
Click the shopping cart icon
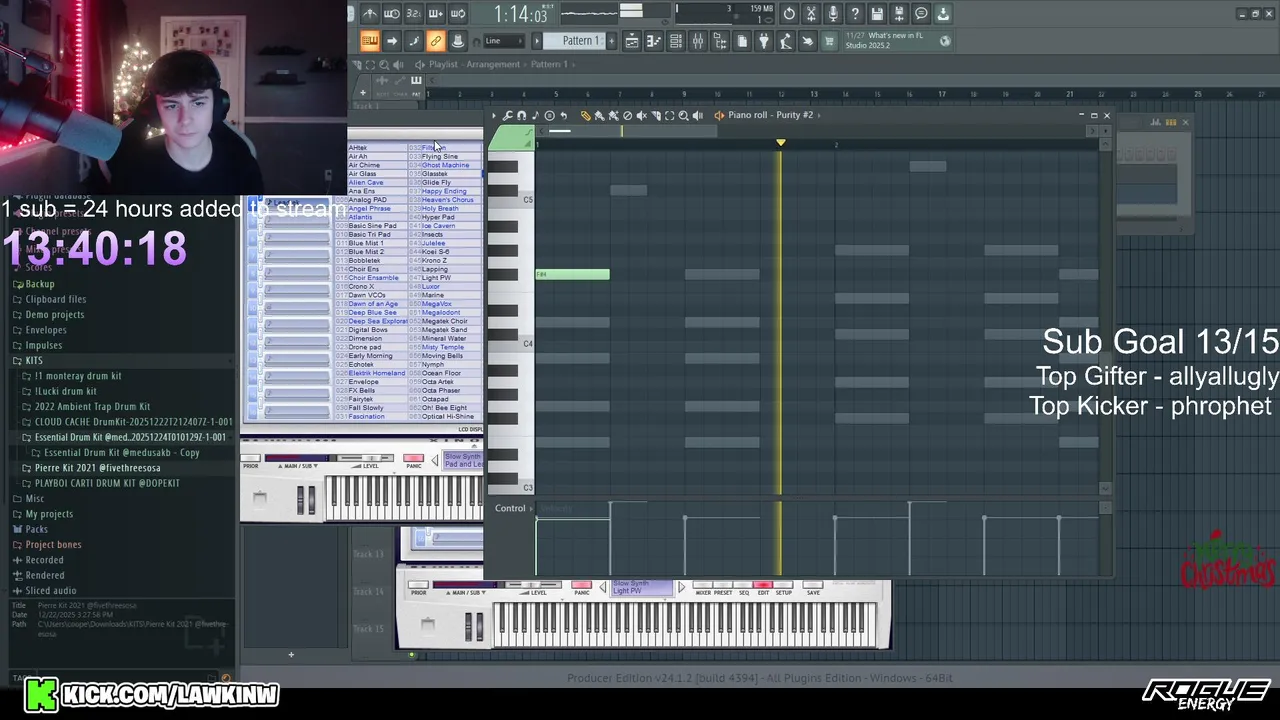(829, 41)
